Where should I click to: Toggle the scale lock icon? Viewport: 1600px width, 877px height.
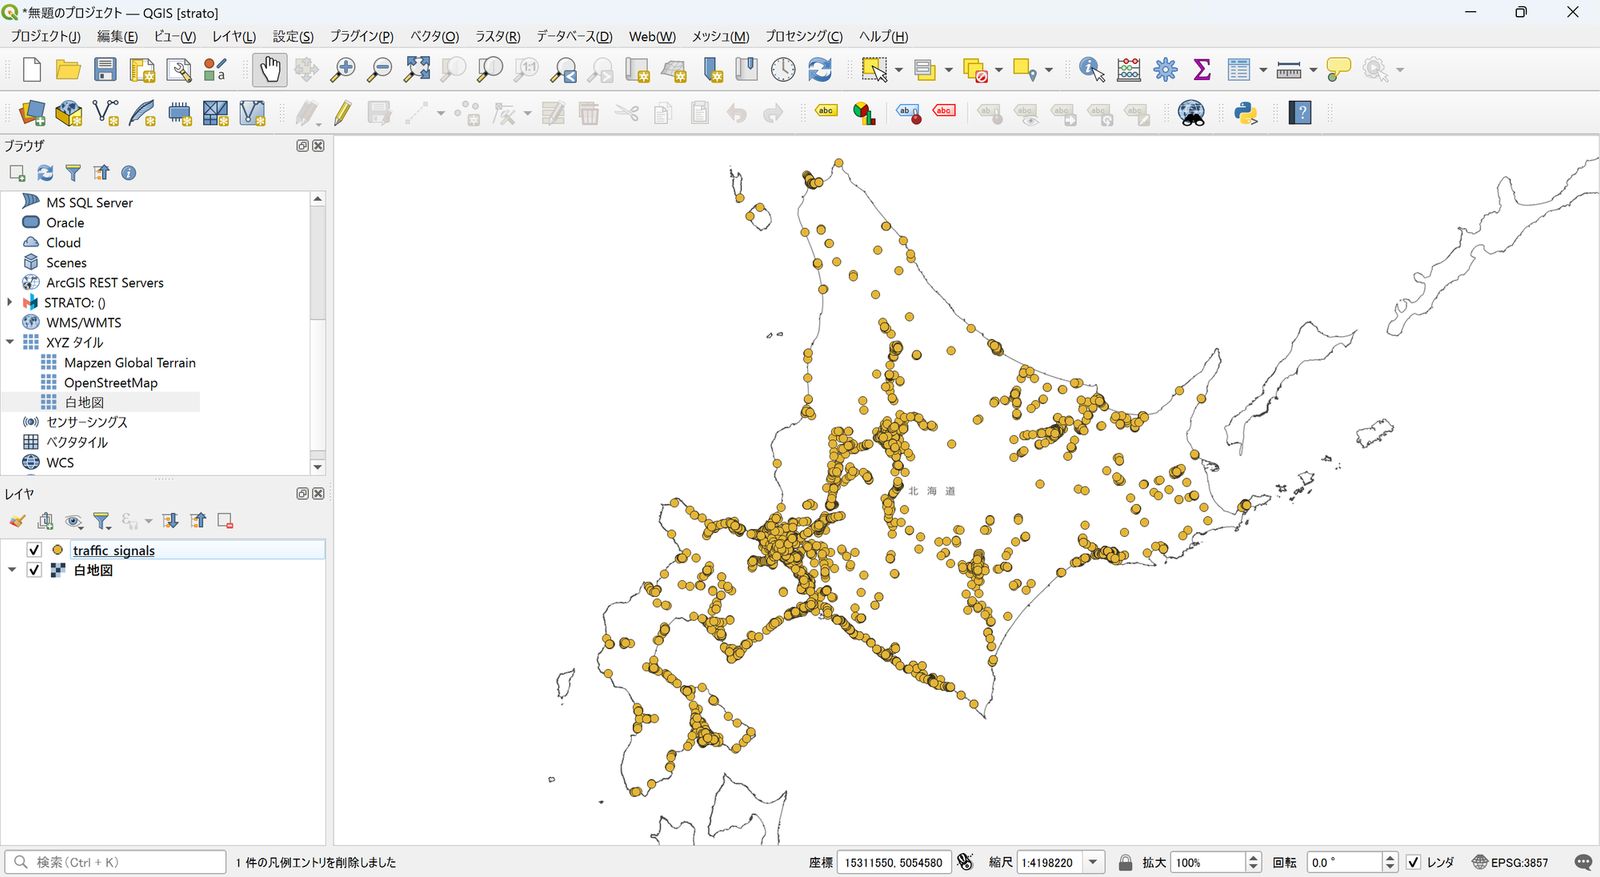point(1125,862)
